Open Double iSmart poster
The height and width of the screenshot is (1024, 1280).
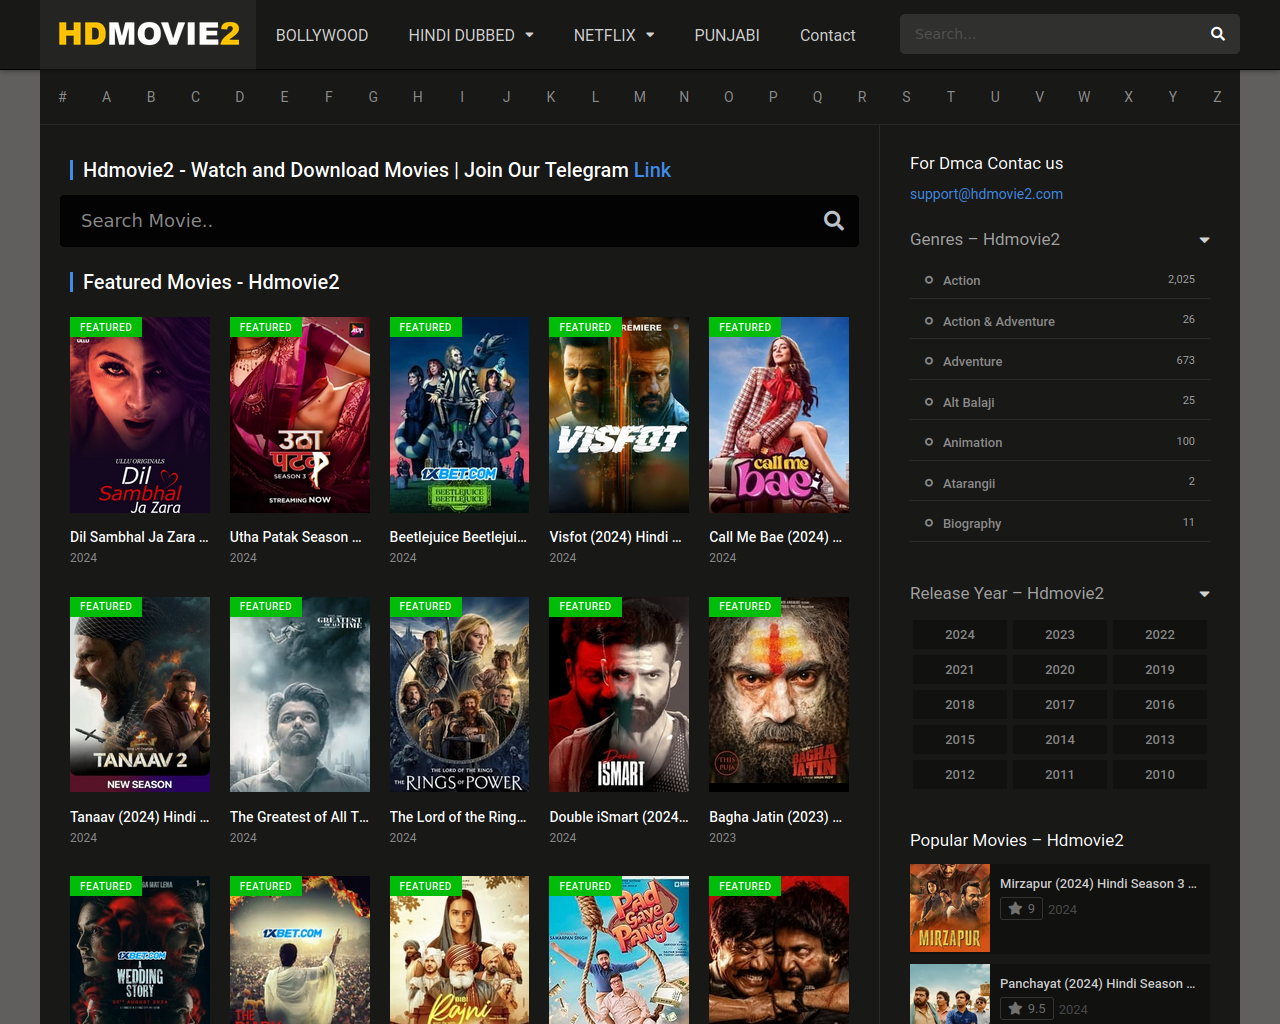point(619,695)
